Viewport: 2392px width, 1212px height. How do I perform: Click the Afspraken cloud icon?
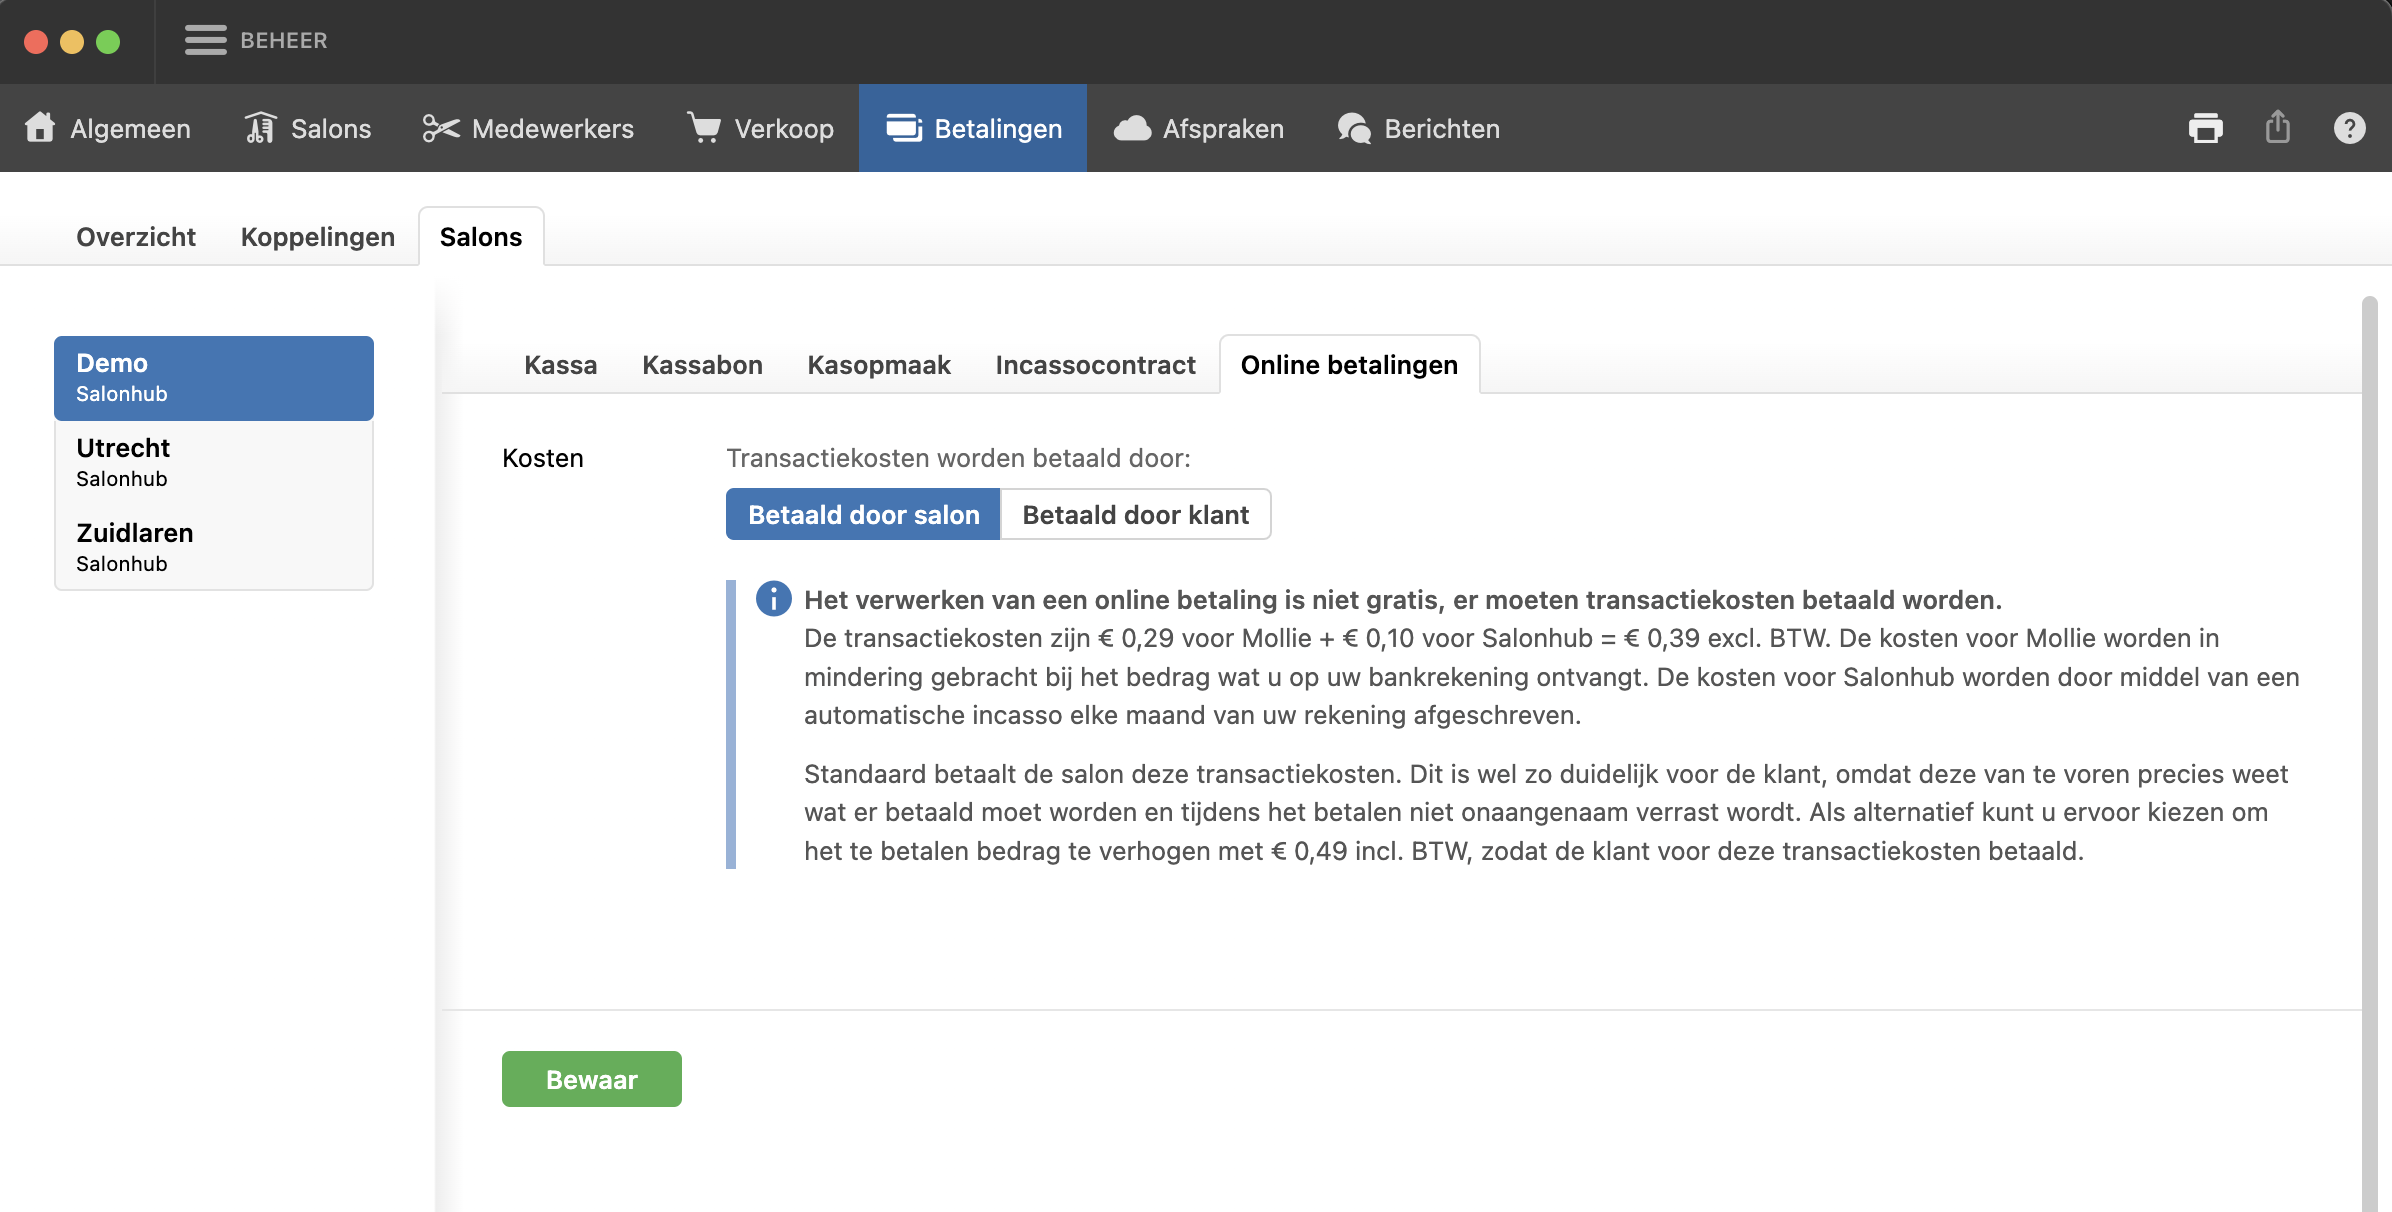[1132, 128]
